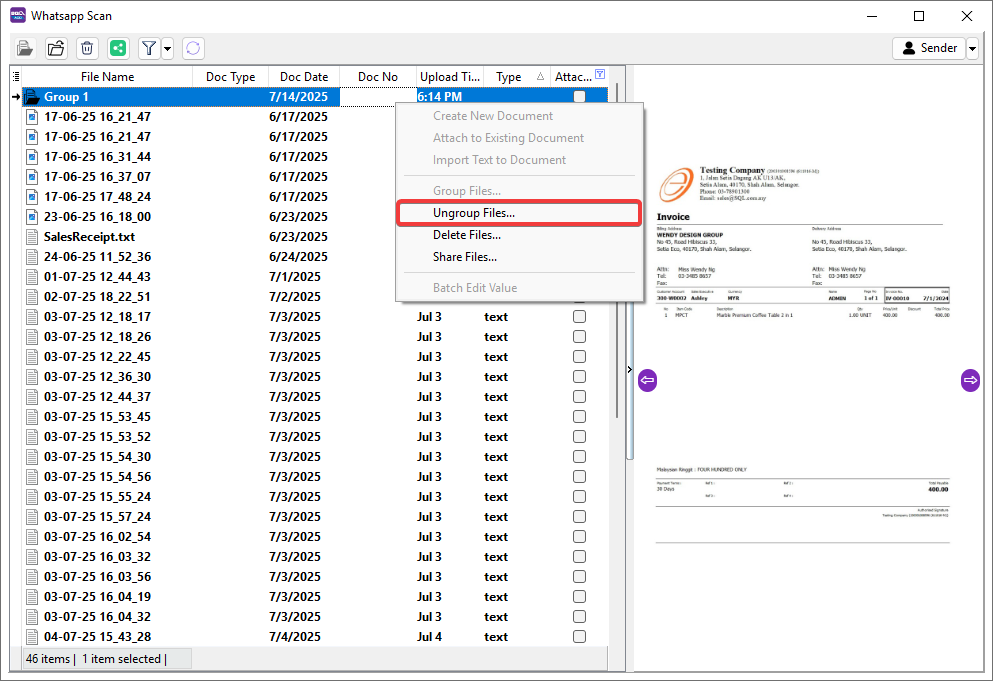Toggle checkbox for 03-07-25 15_57_24 row
This screenshot has width=993, height=681.
pos(579,517)
